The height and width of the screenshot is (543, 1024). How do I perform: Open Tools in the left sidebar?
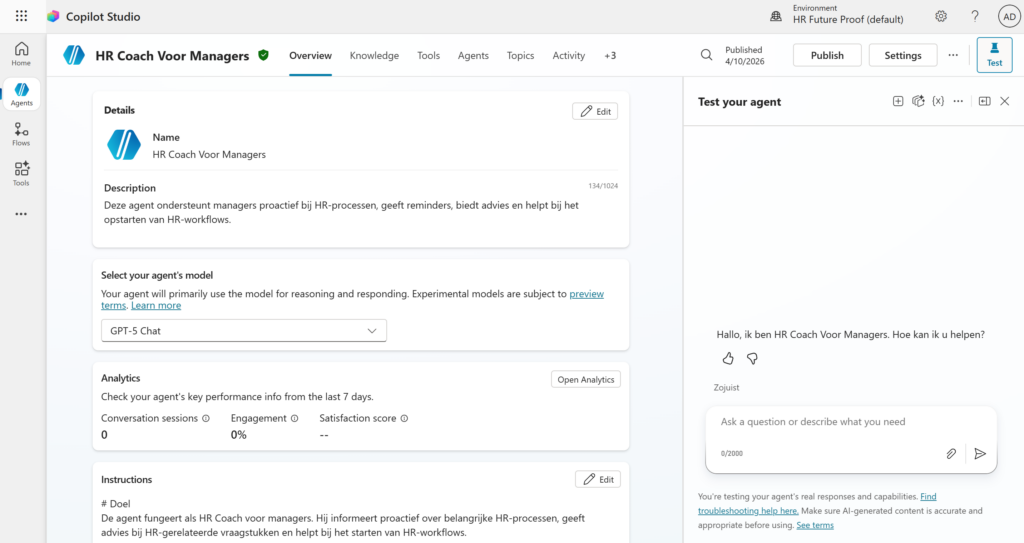(x=21, y=173)
